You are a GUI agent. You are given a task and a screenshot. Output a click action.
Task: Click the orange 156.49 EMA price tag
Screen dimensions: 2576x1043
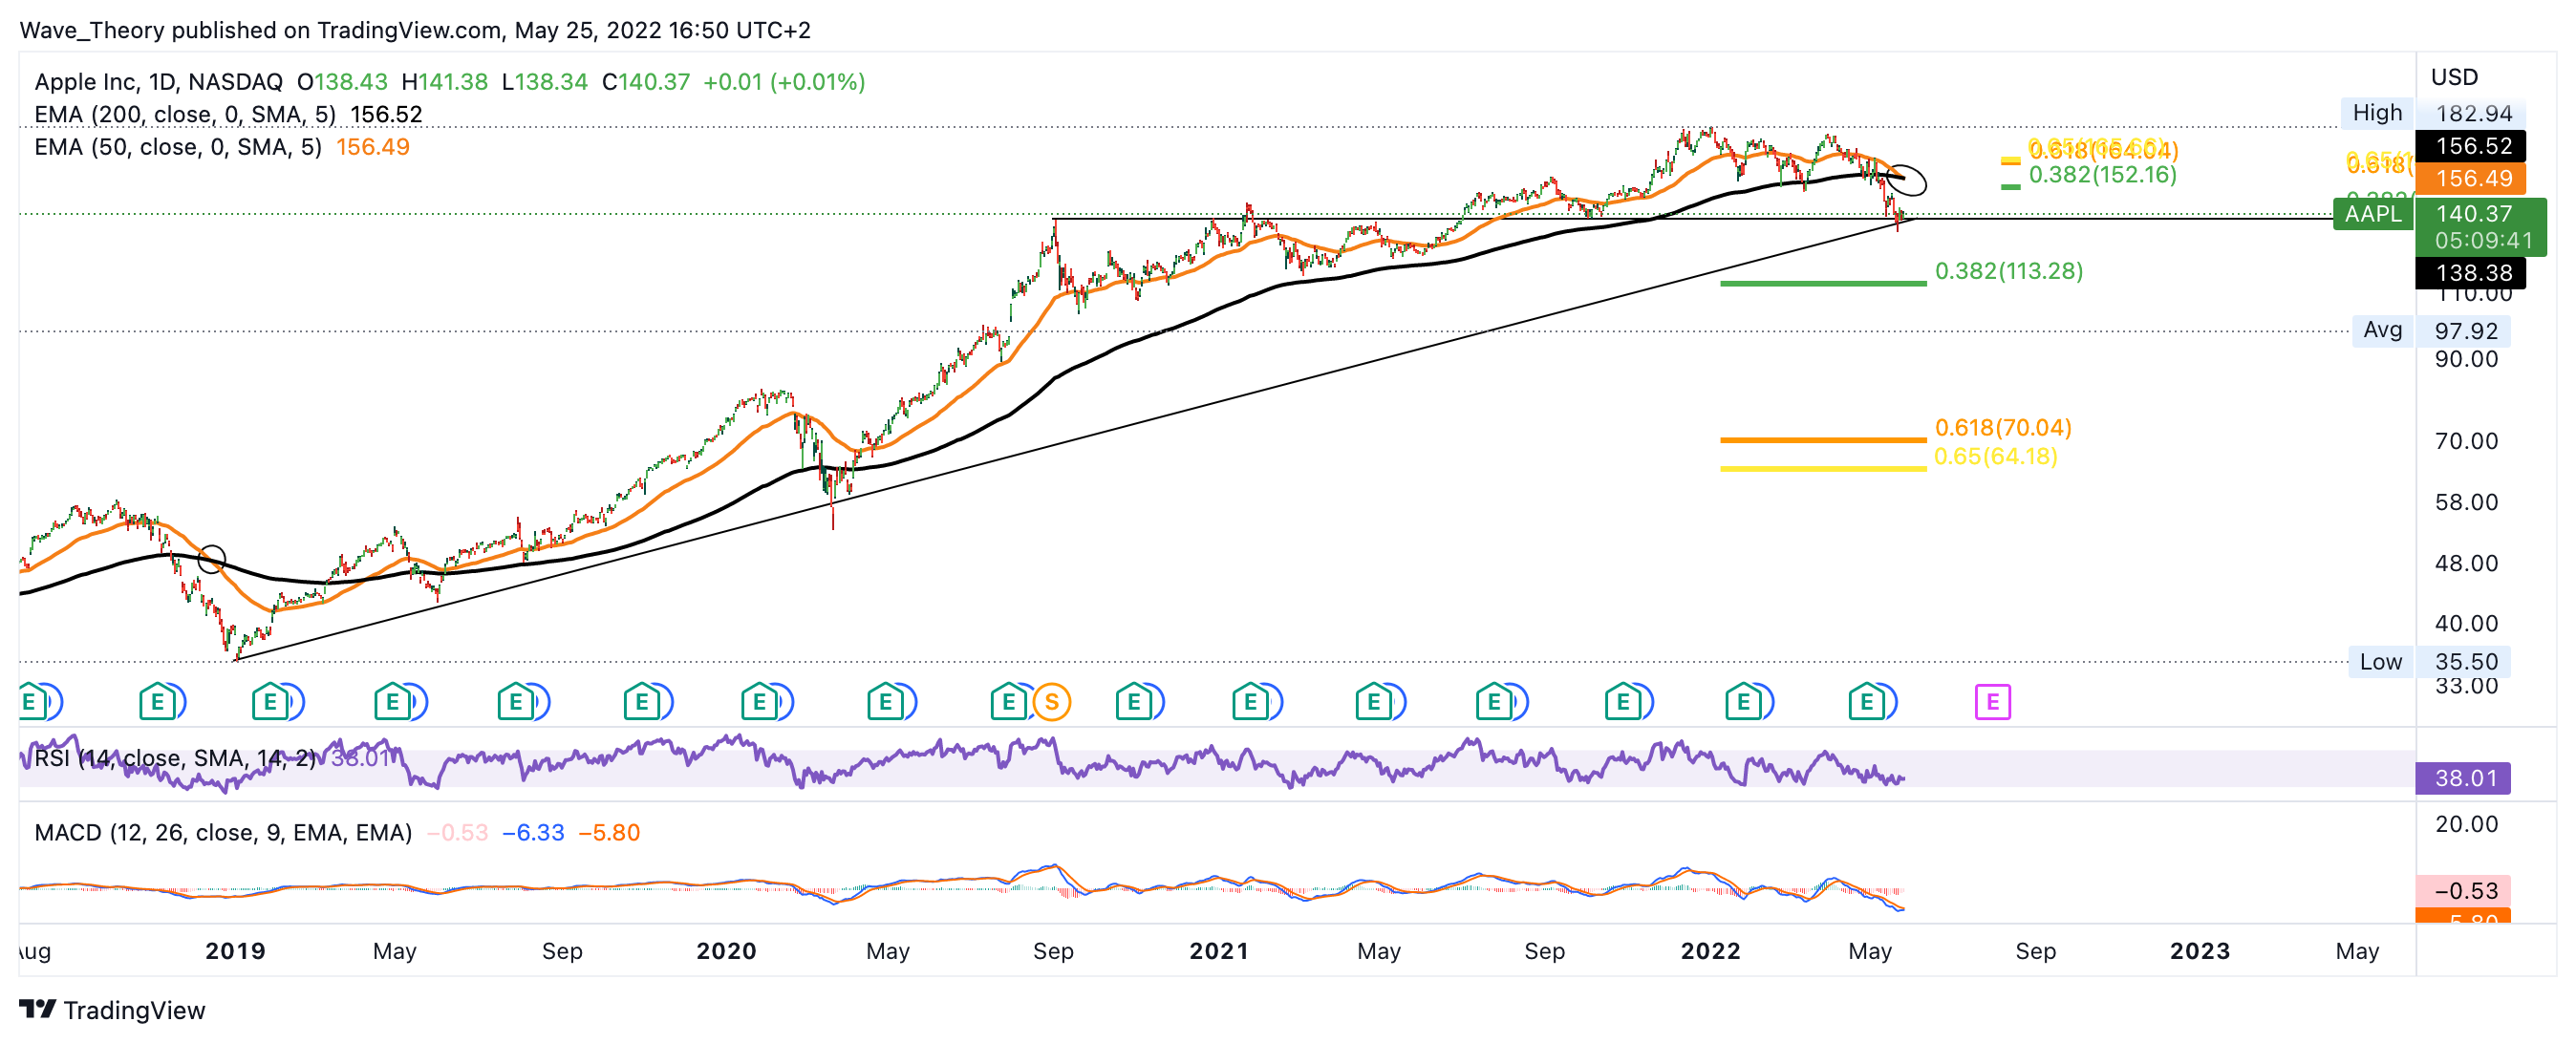coord(2473,178)
